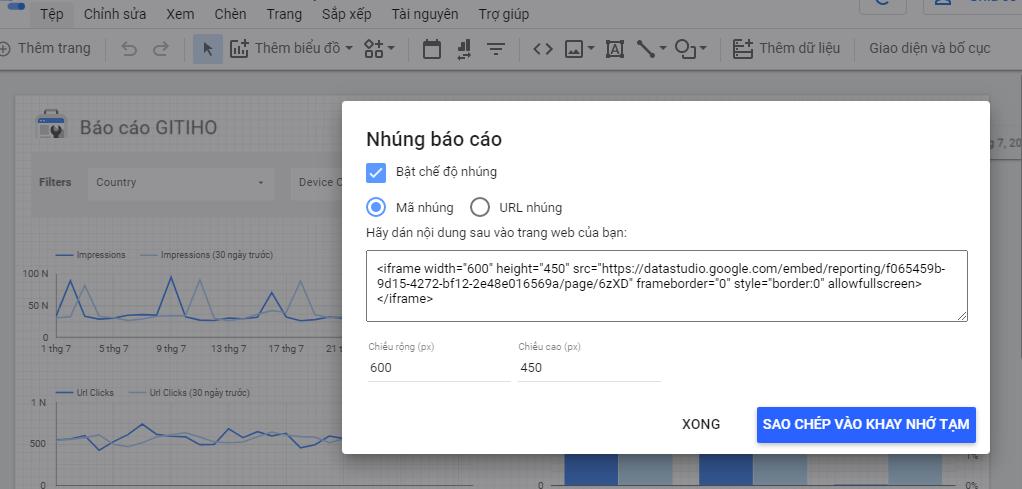Uncheck Bật chế độ nhúng checkbox
Screen dimensions: 1022x489
click(376, 173)
